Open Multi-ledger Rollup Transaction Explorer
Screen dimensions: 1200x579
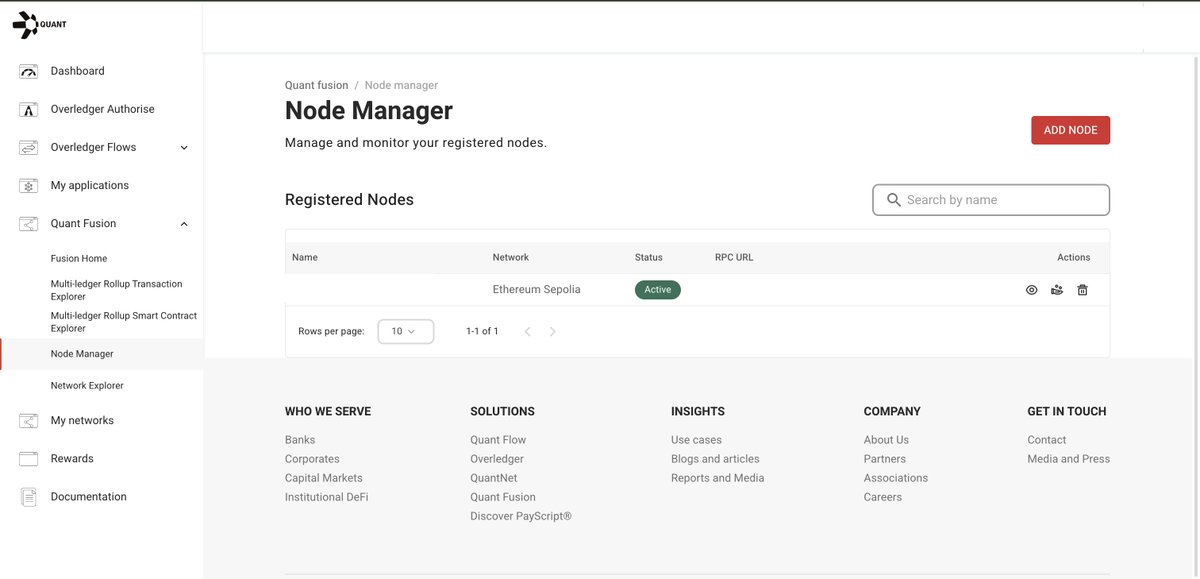point(116,290)
